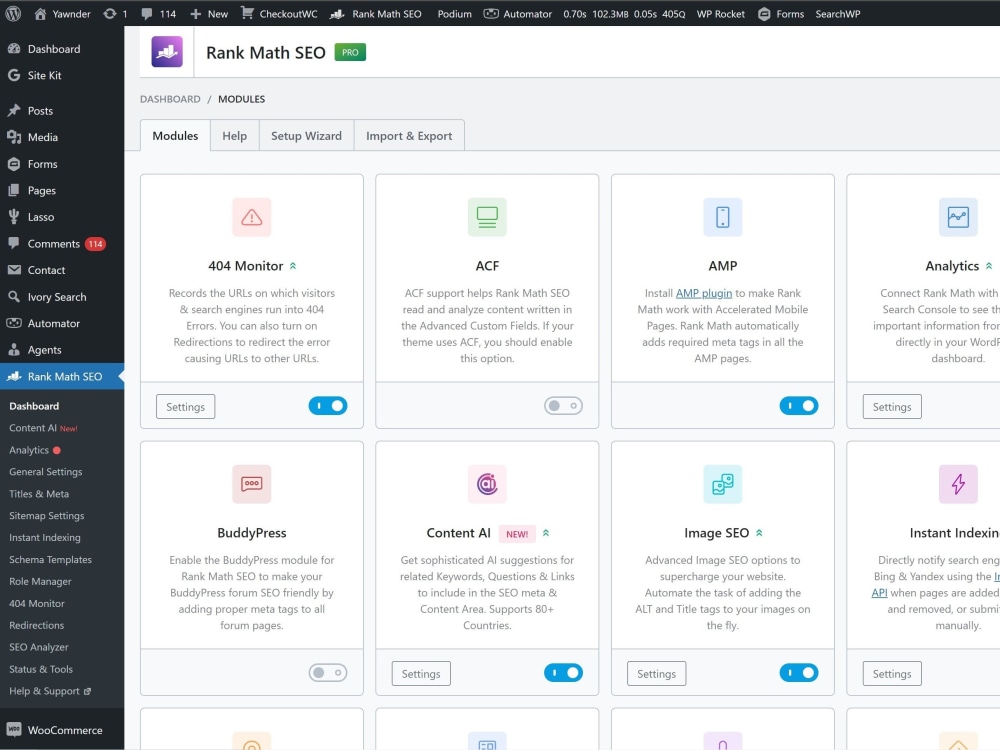Click the query monitor performance stats
This screenshot has height=750, width=1000.
coord(624,13)
